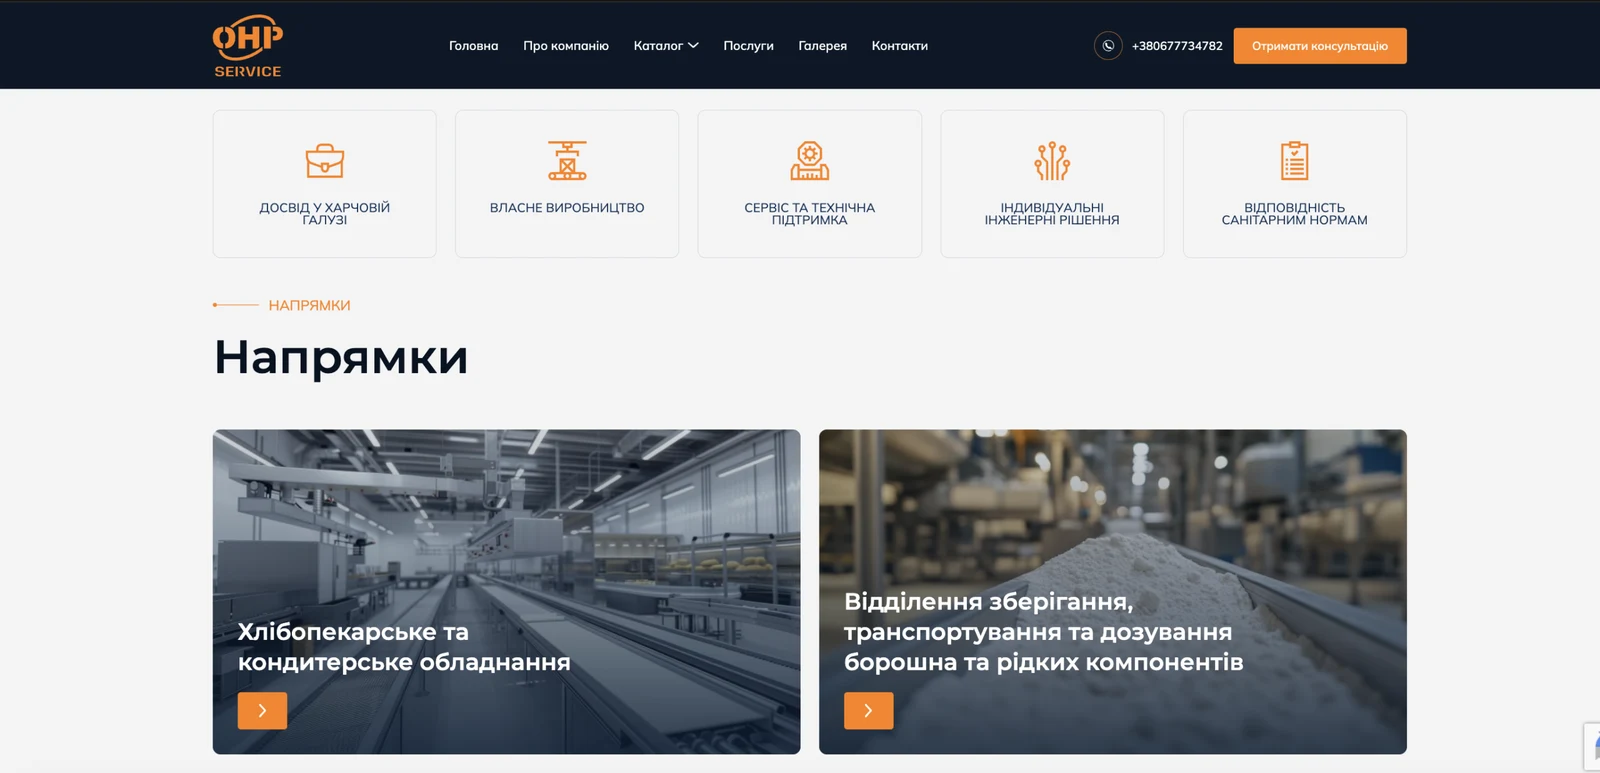Click the ІНДИВІДУАЛЬНІ ІНЖЕНЕРНІ РІШЕННЯ label
This screenshot has width=1600, height=773.
[x=1052, y=214]
